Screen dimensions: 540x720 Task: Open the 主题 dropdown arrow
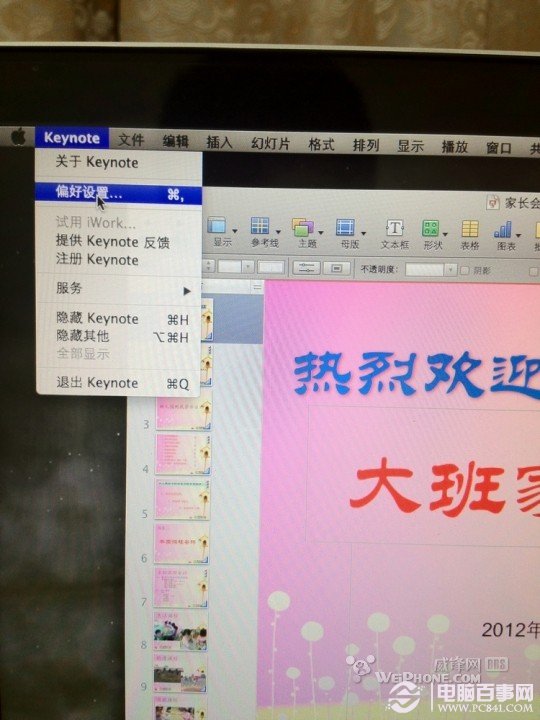tap(321, 232)
